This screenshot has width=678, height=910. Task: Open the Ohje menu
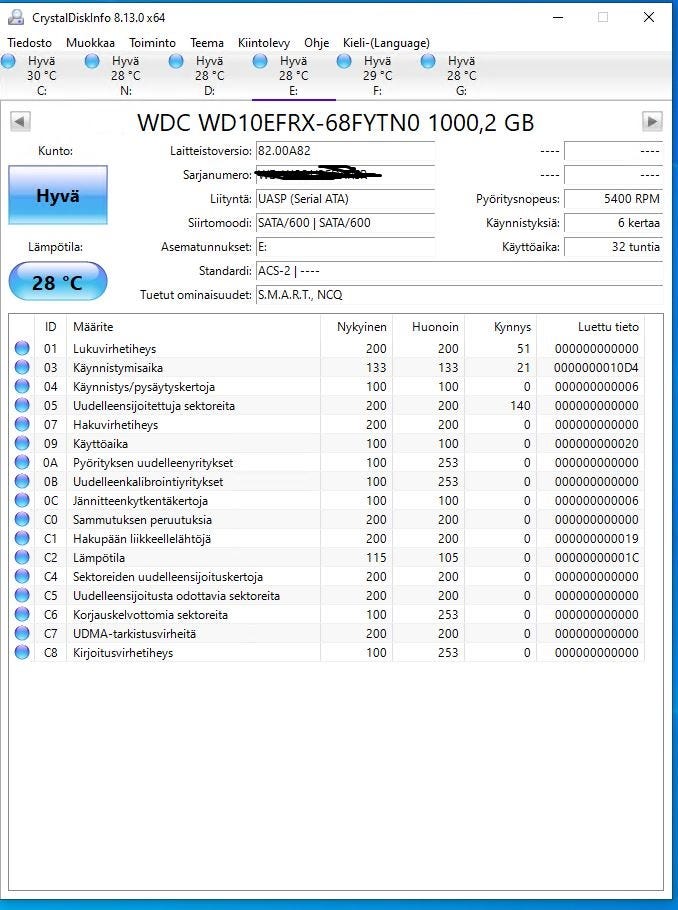[316, 43]
